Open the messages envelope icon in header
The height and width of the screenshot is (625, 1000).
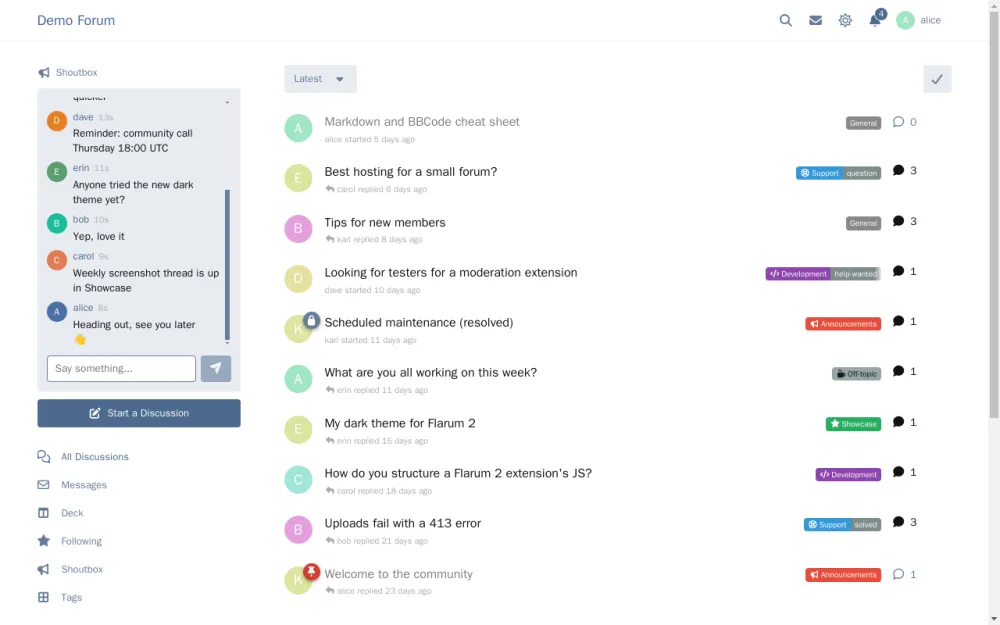click(815, 20)
